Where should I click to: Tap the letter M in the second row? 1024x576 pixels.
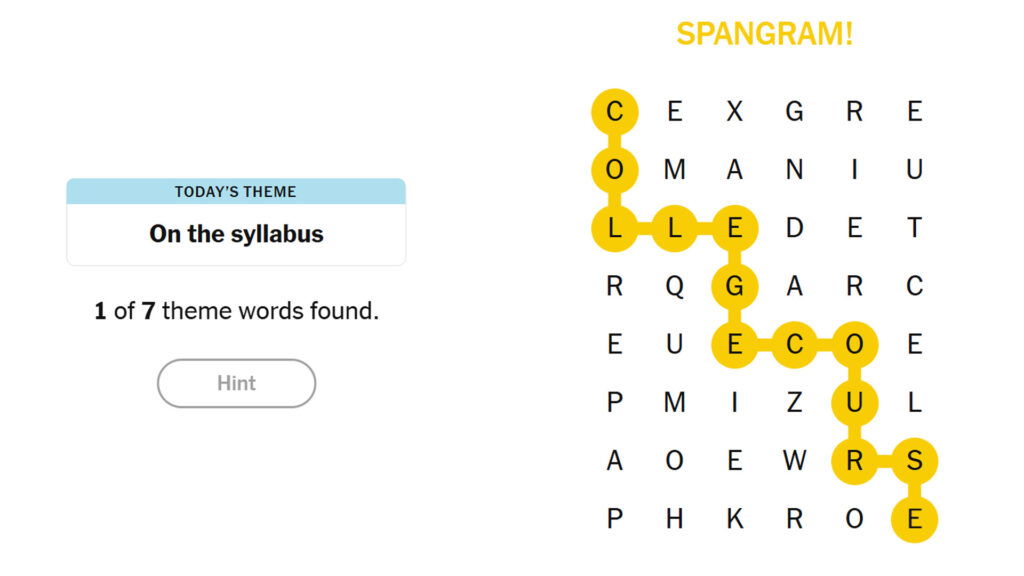[x=675, y=170]
